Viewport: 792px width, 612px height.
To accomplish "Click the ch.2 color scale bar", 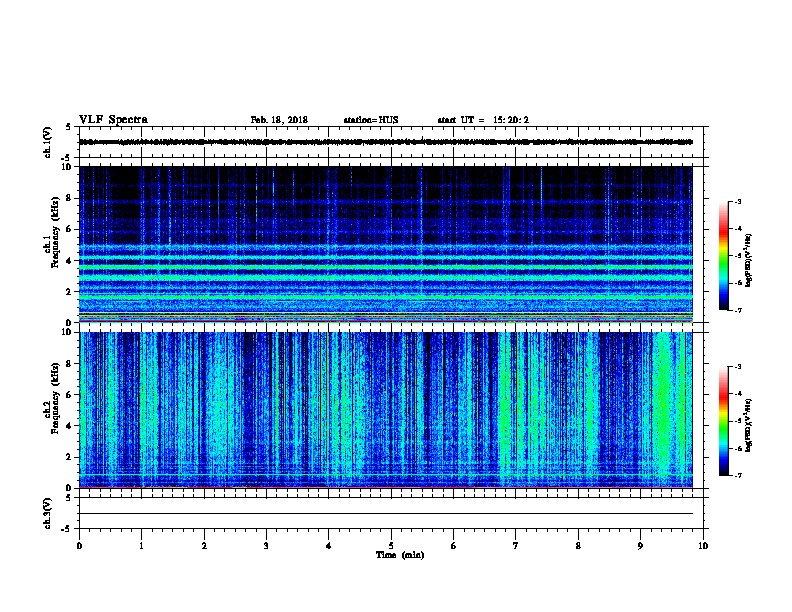I will point(724,421).
